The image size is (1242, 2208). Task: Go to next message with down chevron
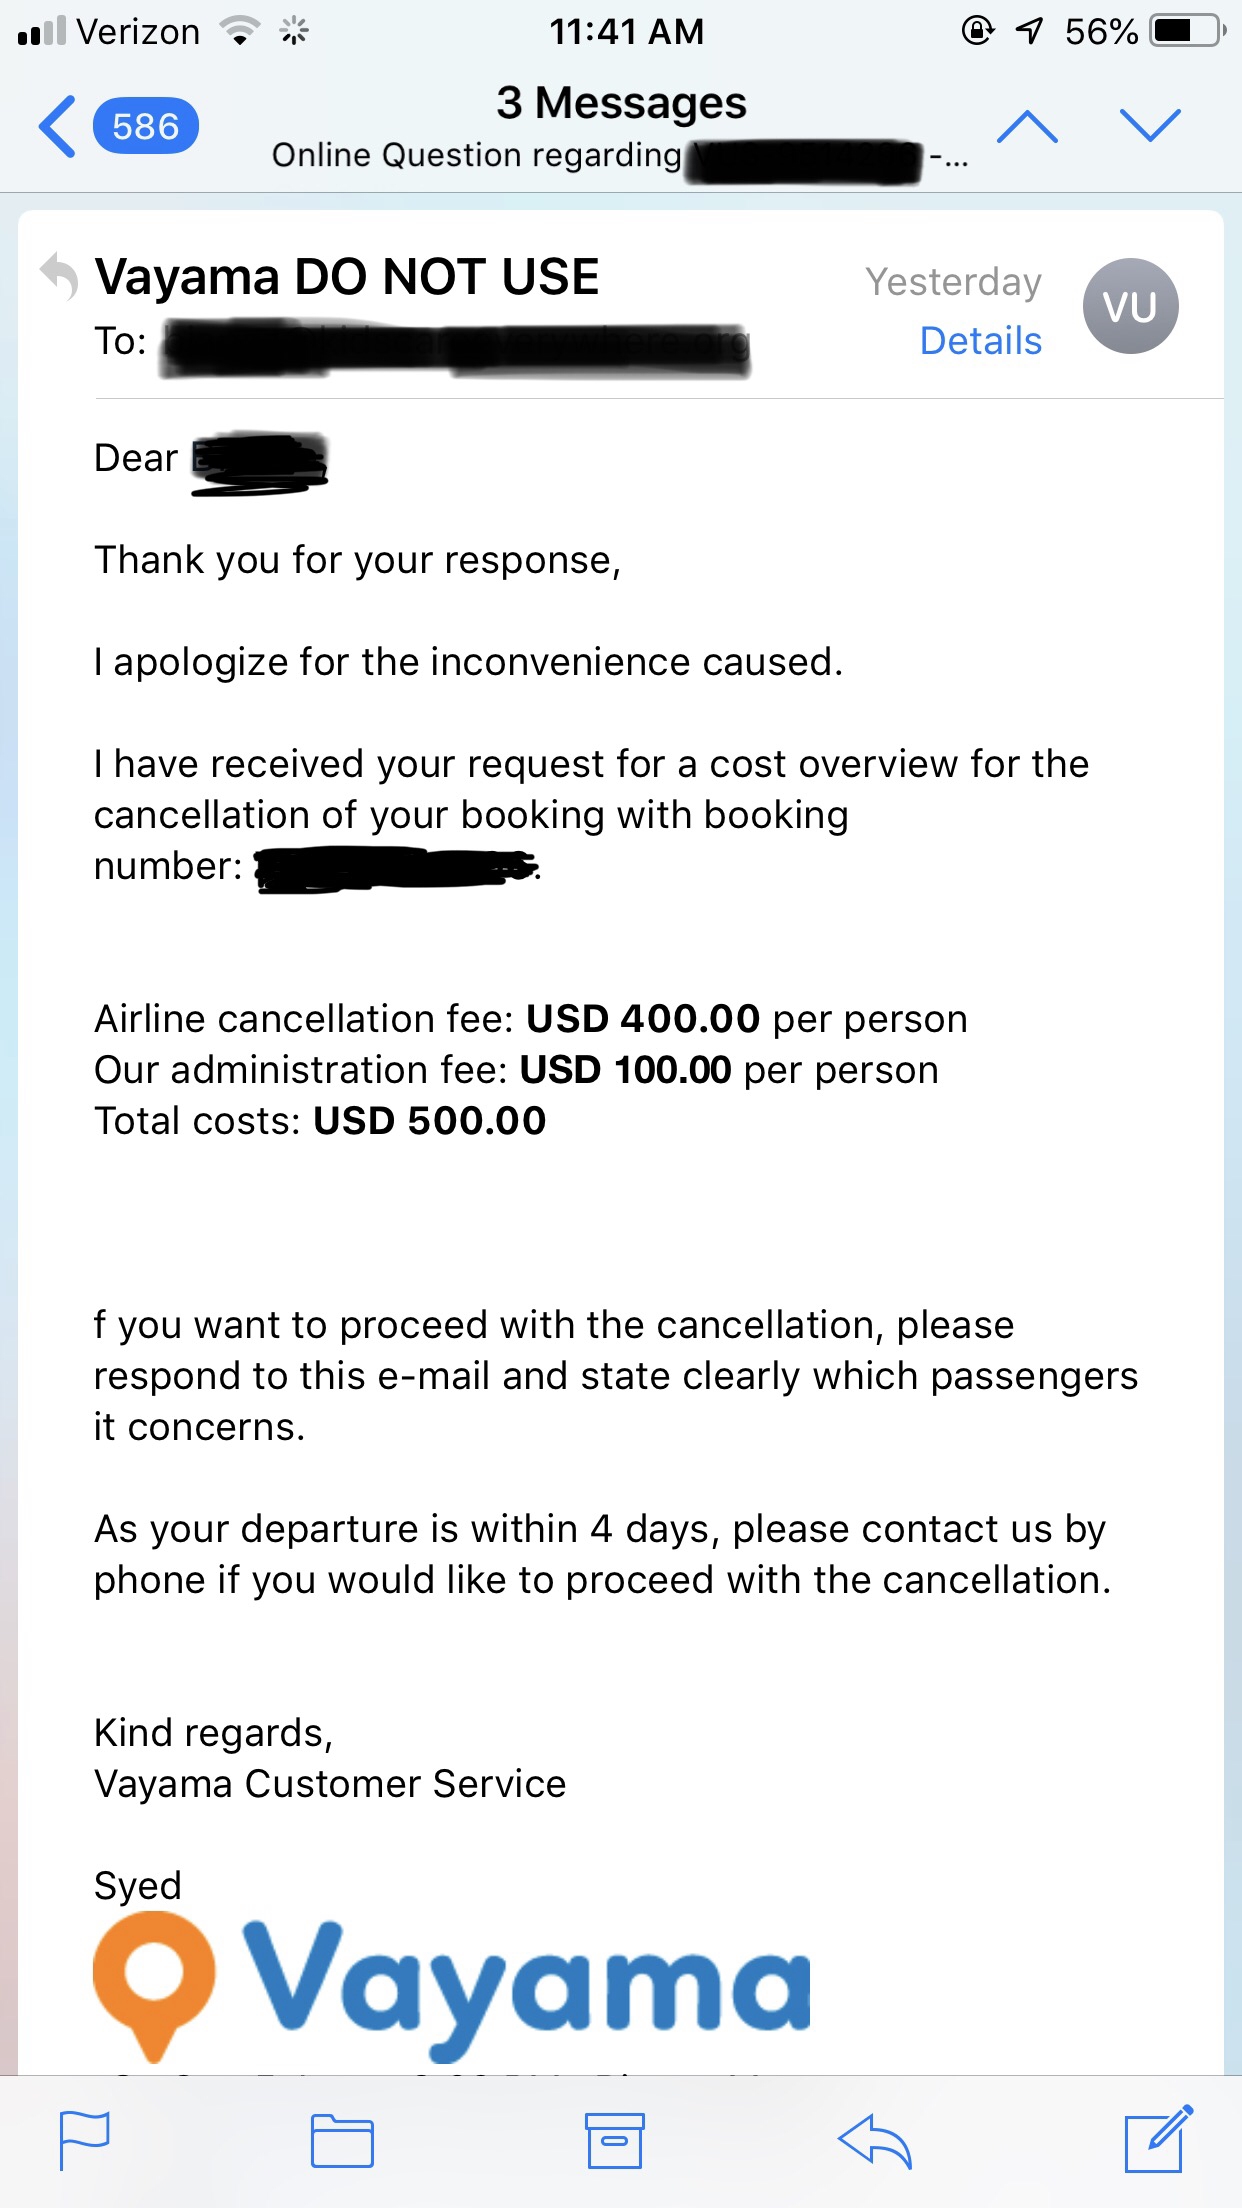pos(1150,125)
